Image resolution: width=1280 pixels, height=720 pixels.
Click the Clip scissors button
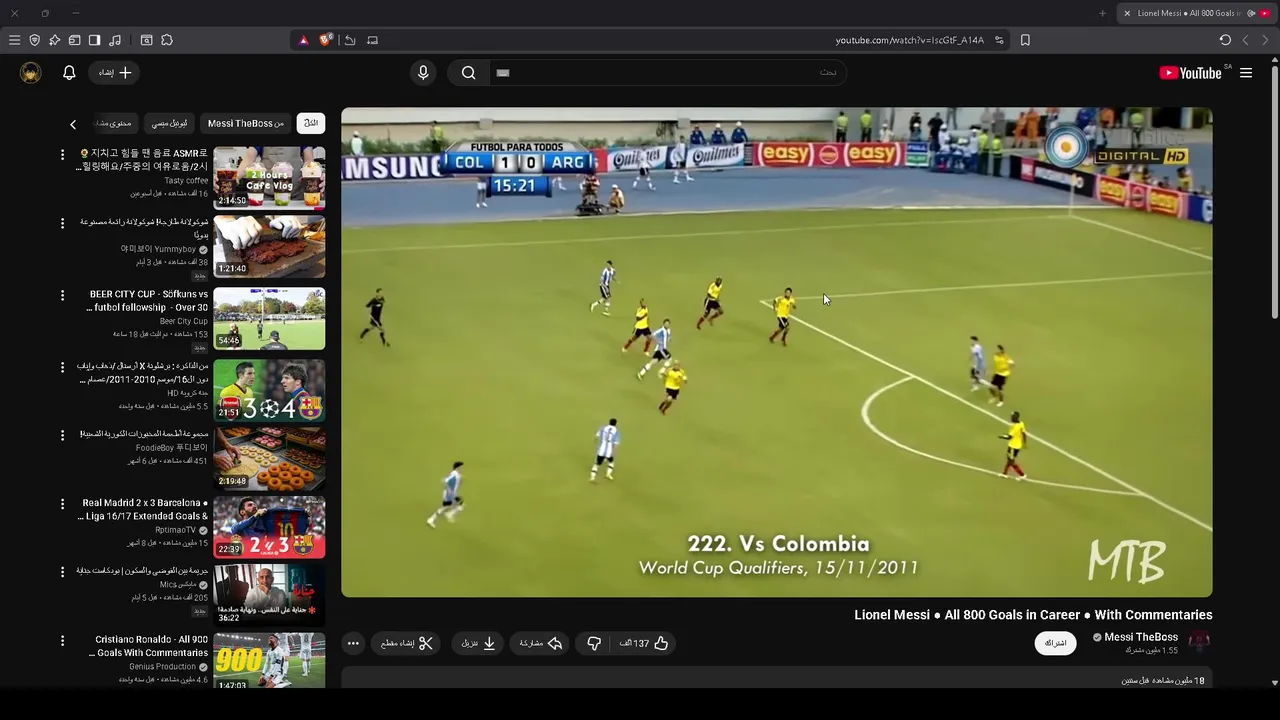click(x=407, y=643)
